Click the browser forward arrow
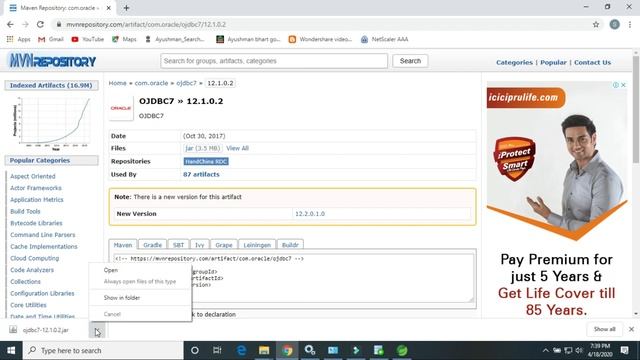Image resolution: width=640 pixels, height=360 pixels. (25, 24)
